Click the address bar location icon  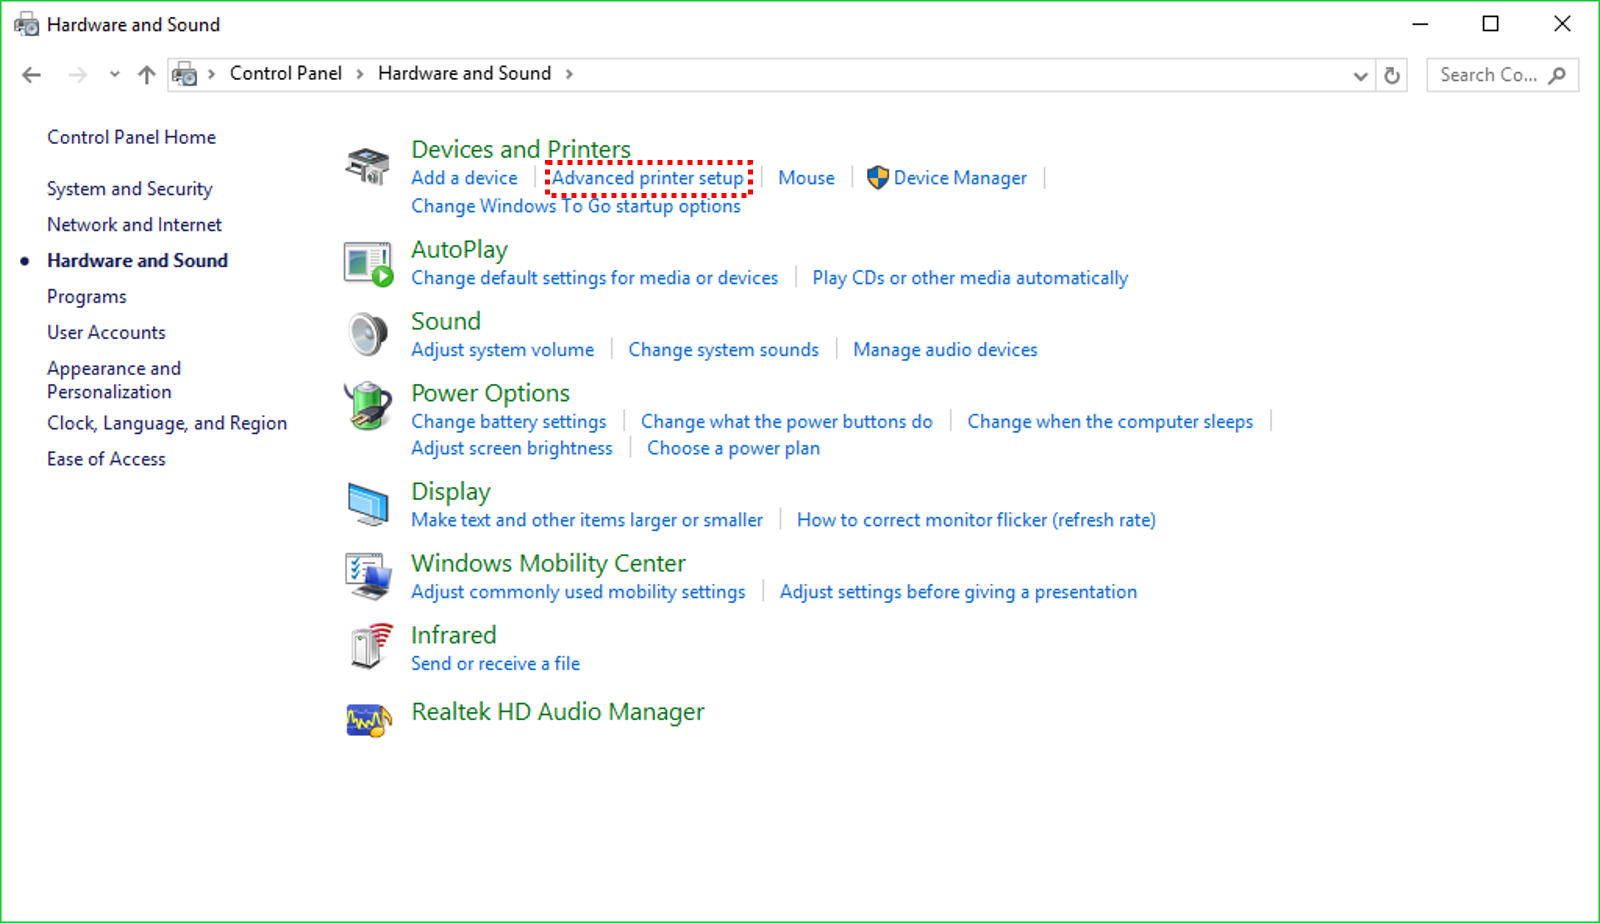(x=185, y=74)
